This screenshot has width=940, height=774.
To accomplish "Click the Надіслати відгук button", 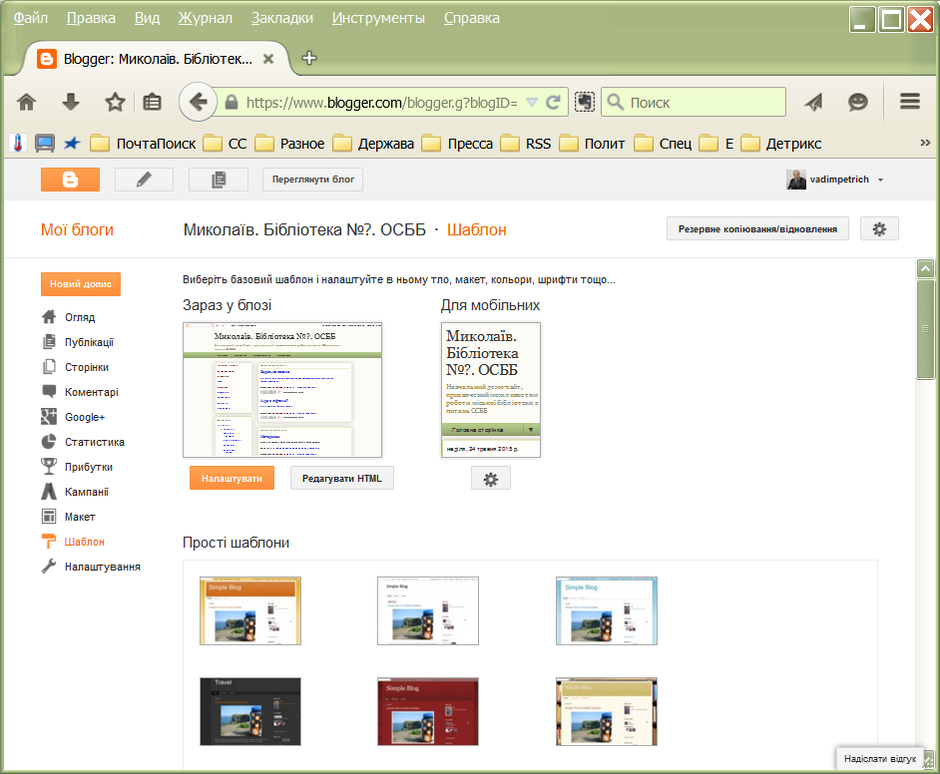I will [879, 759].
